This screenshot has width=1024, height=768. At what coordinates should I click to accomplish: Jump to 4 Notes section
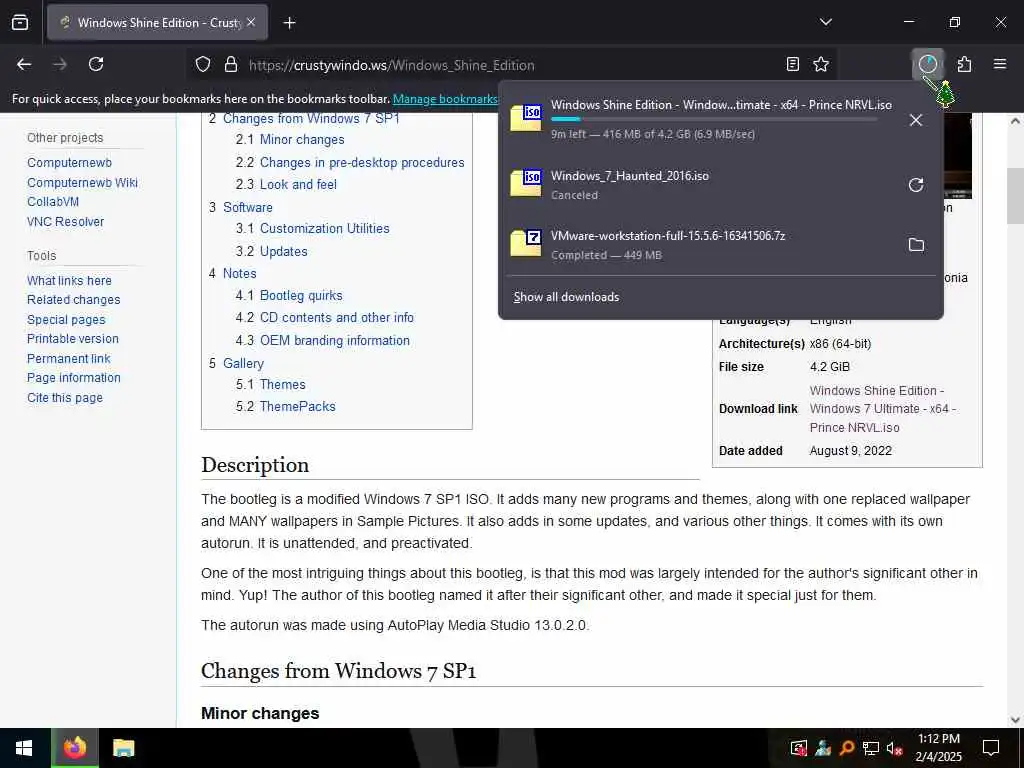point(232,274)
